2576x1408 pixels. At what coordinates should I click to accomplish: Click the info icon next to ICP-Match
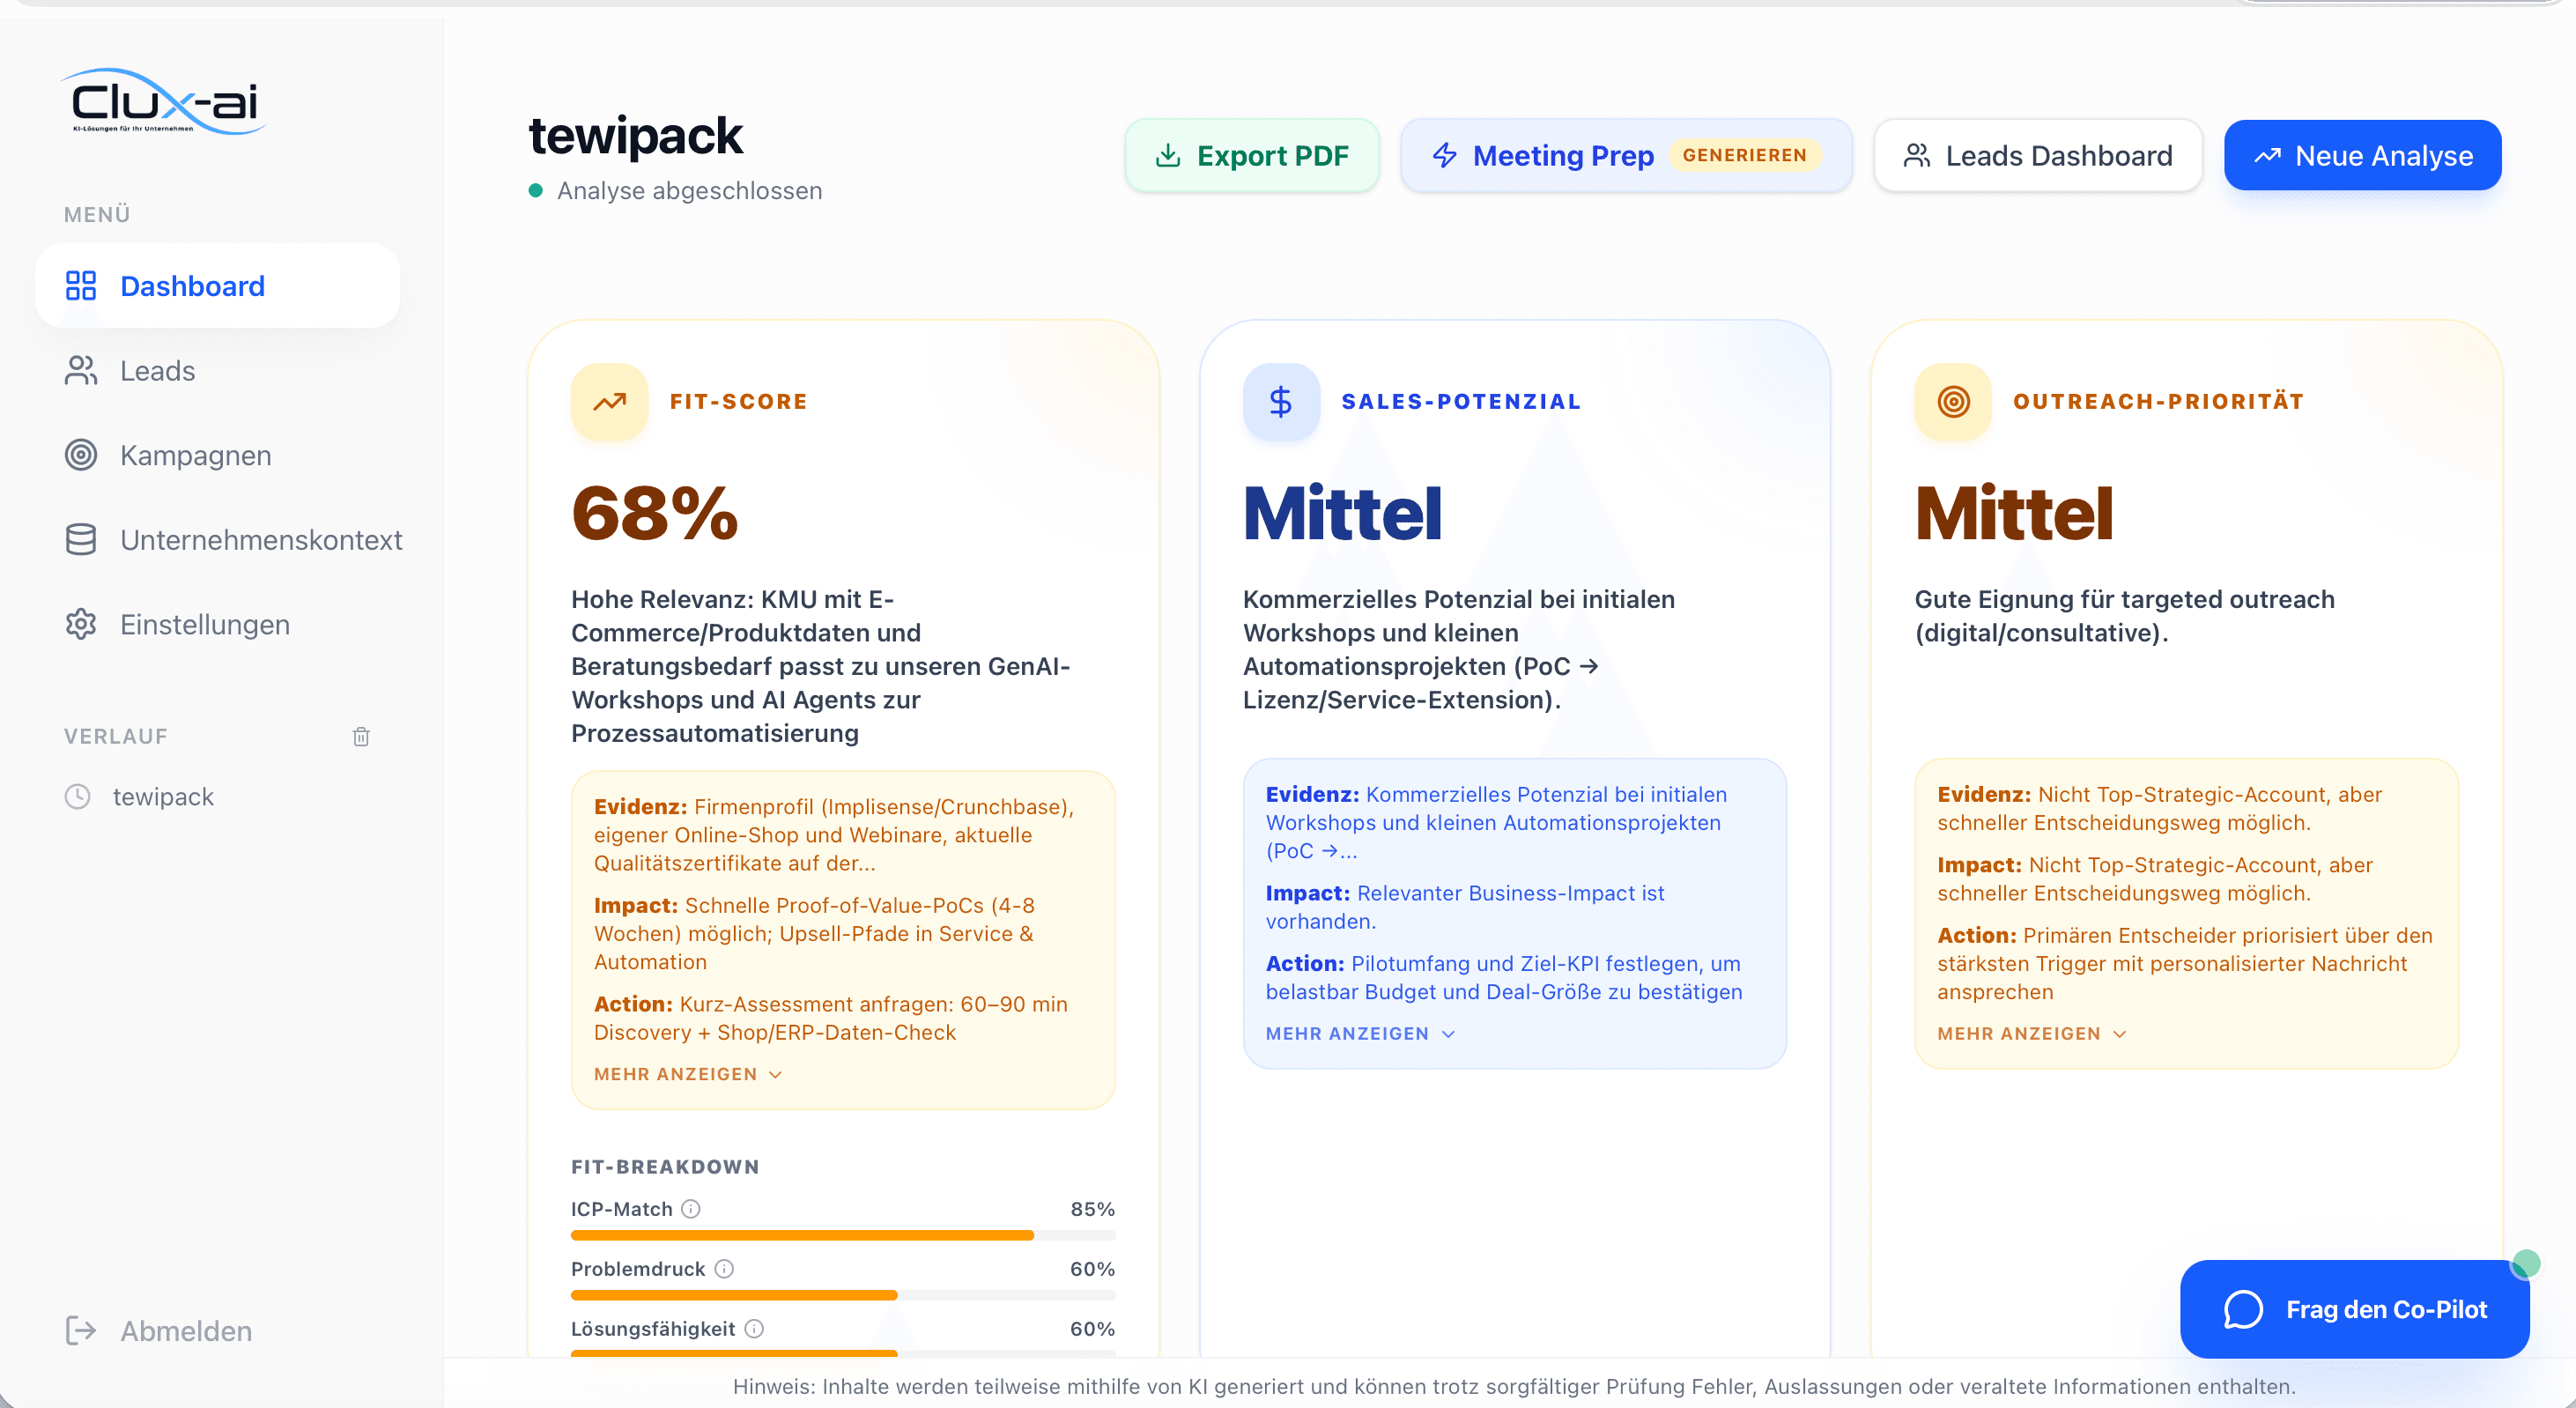691,1208
